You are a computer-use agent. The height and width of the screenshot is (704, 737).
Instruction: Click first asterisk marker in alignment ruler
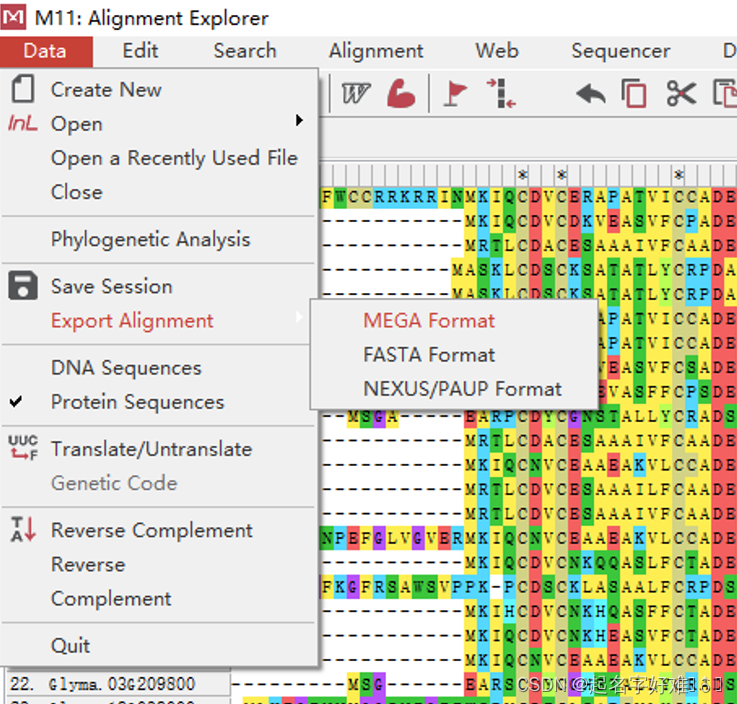522,175
